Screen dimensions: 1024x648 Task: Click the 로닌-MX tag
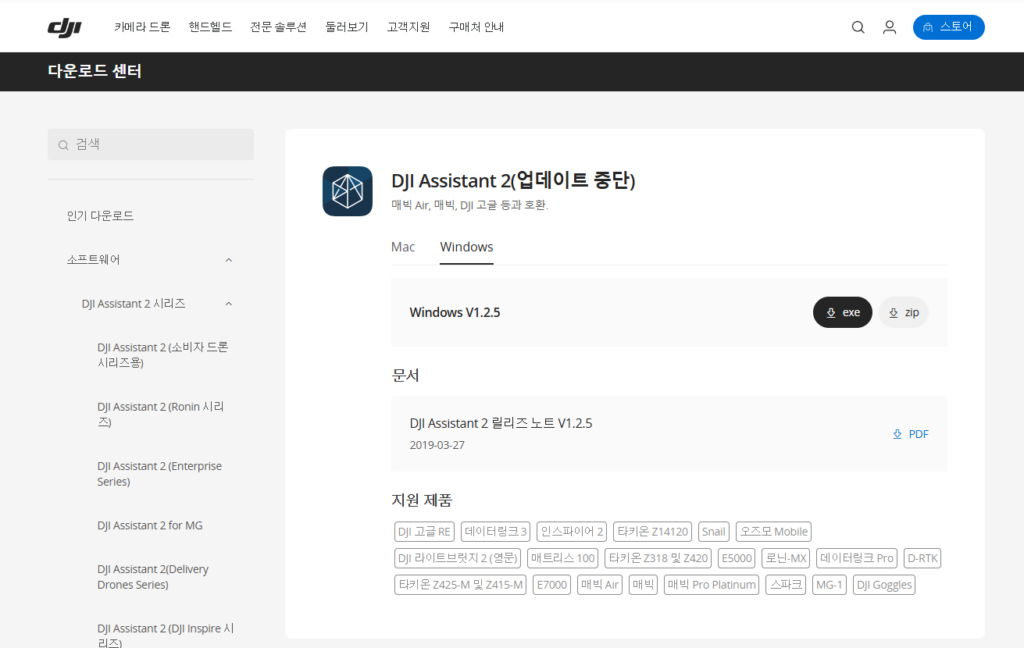coord(786,559)
